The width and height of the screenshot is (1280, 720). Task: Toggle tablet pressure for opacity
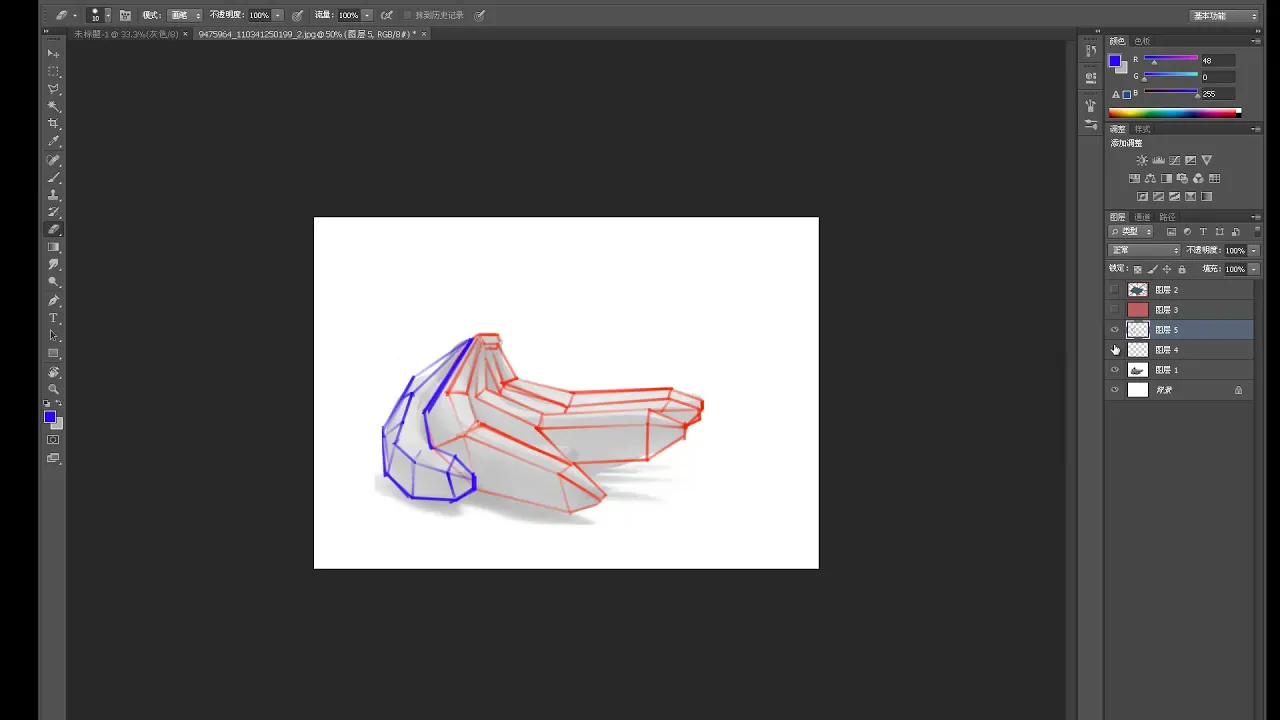(x=297, y=16)
